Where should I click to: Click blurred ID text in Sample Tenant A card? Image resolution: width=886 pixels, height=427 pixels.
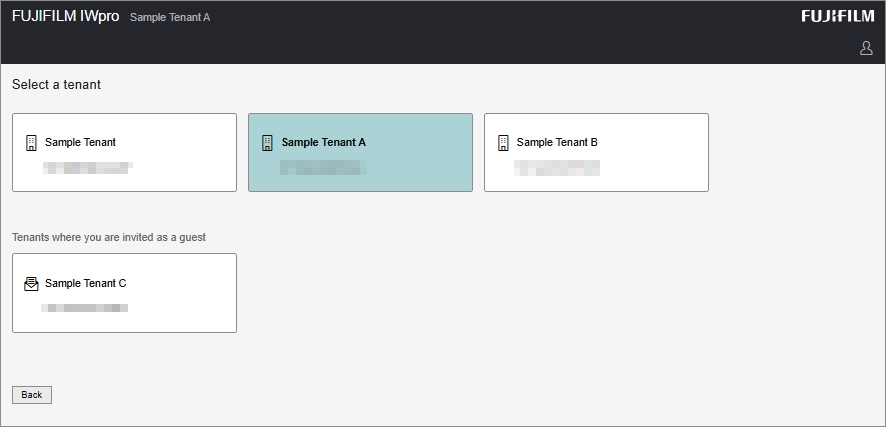click(x=322, y=167)
